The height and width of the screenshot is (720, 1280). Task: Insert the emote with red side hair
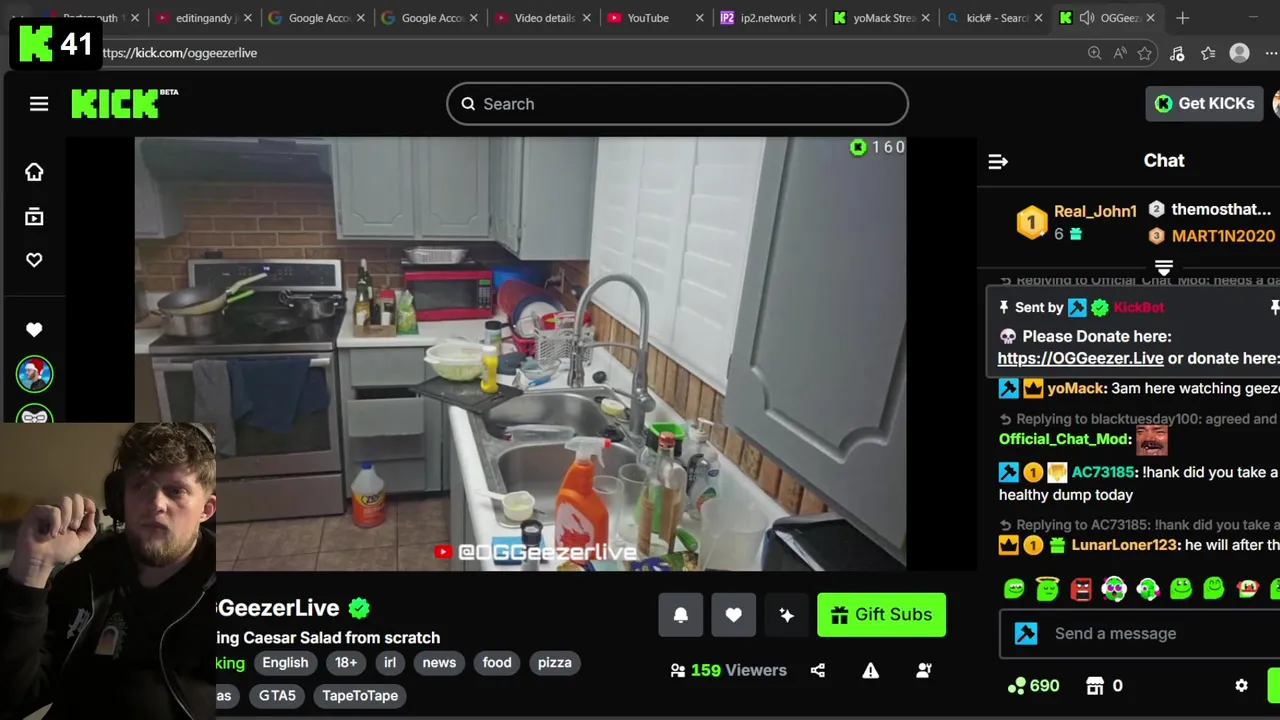point(1247,589)
